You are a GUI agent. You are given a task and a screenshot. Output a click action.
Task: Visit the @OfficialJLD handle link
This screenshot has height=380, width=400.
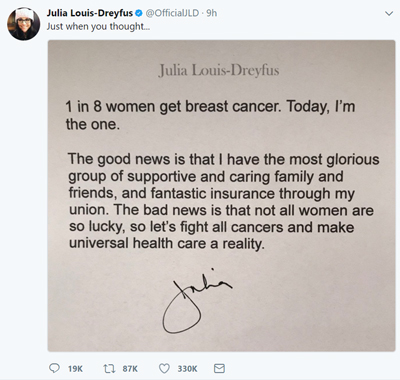[172, 13]
